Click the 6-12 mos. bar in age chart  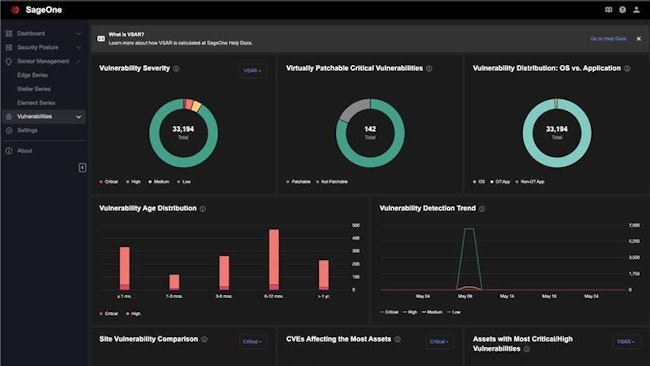point(274,259)
